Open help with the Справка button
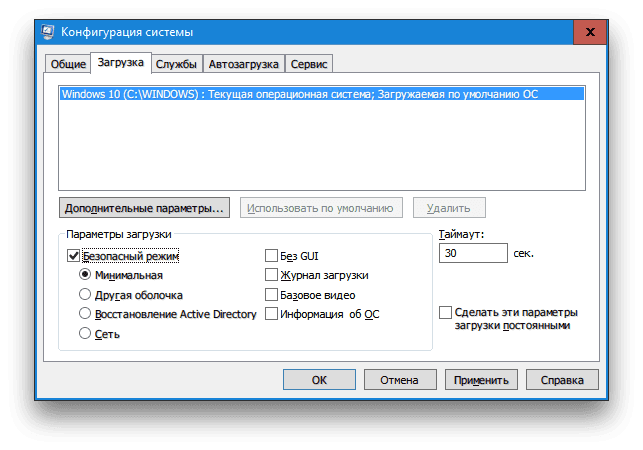Screen dimensions: 643x450 tap(564, 380)
